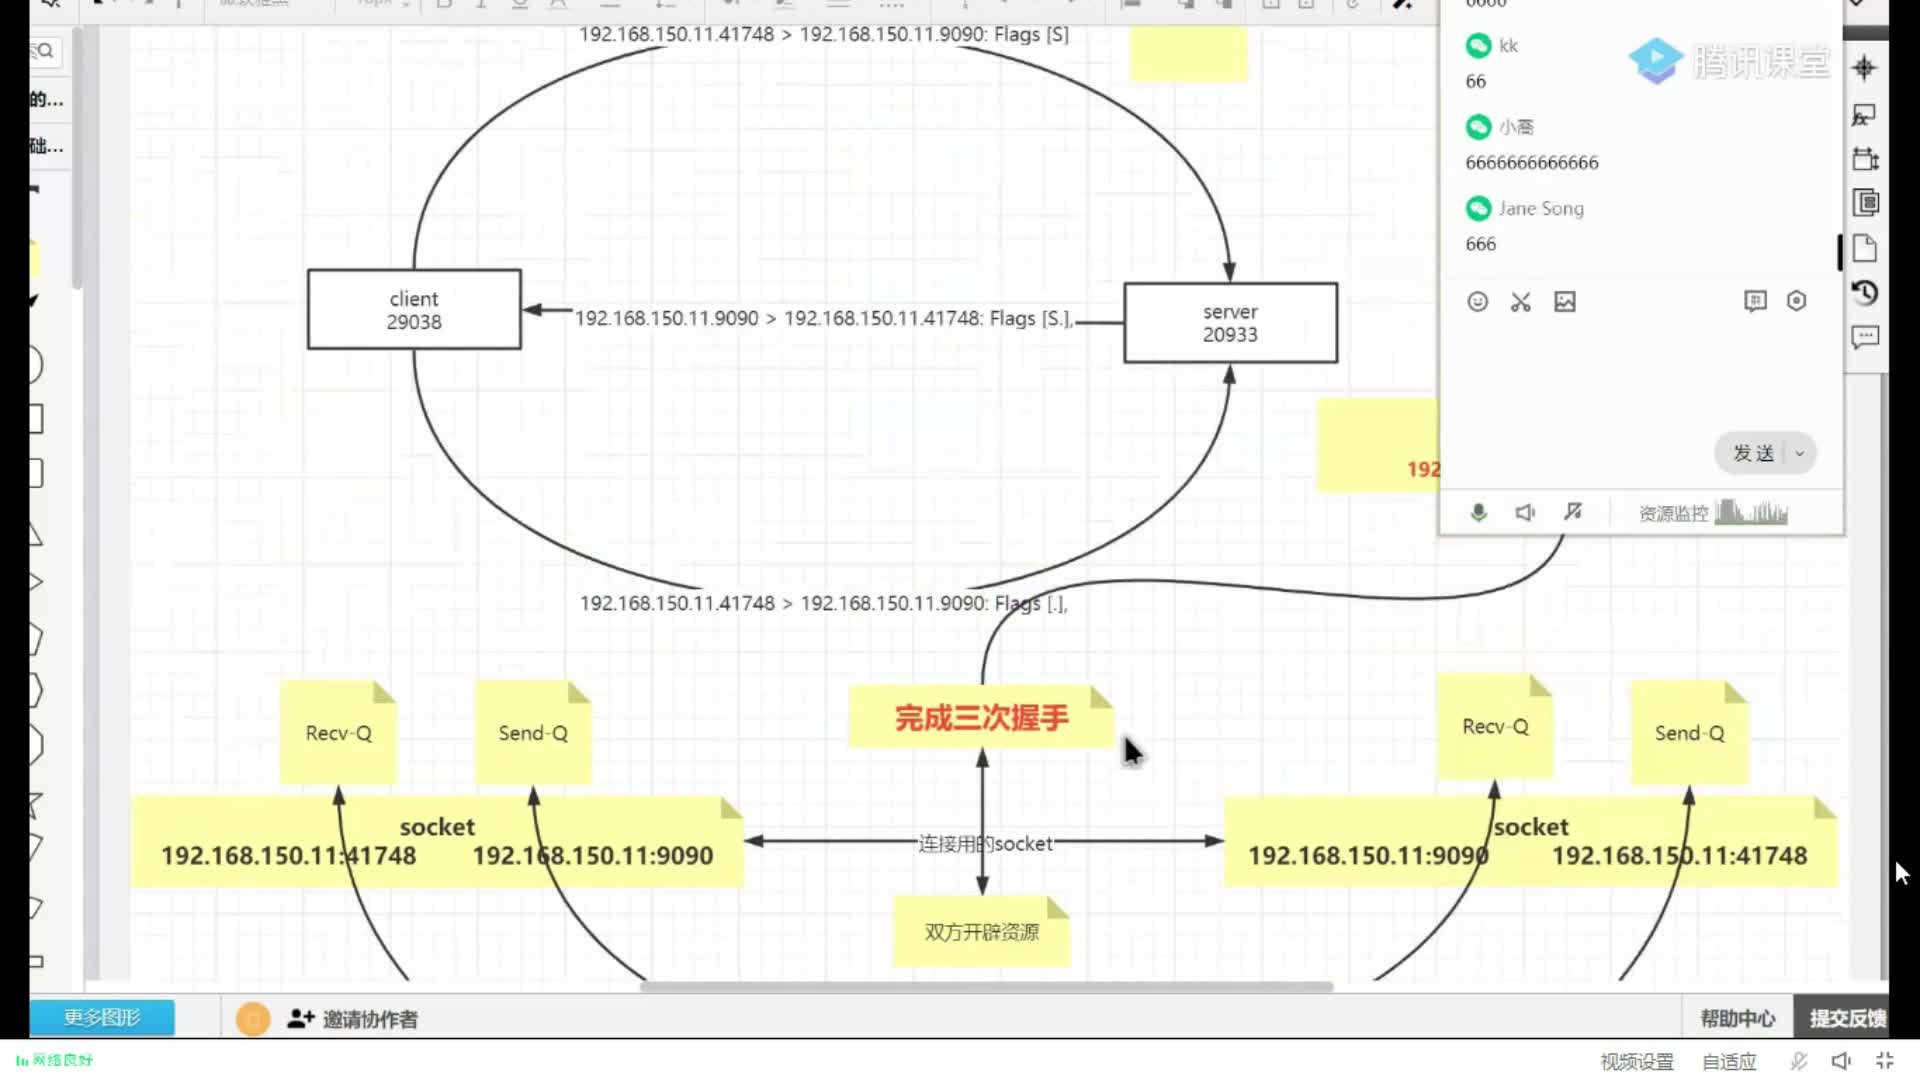Image resolution: width=1920 pixels, height=1080 pixels.
Task: Click the 网络良好 network status indicator
Action: [54, 1060]
